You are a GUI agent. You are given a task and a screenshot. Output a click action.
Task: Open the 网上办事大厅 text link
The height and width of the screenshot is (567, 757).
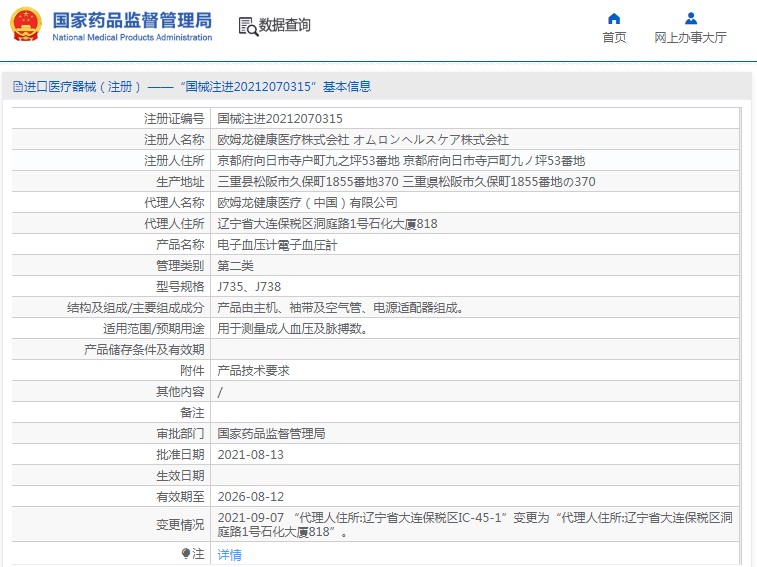tap(690, 38)
